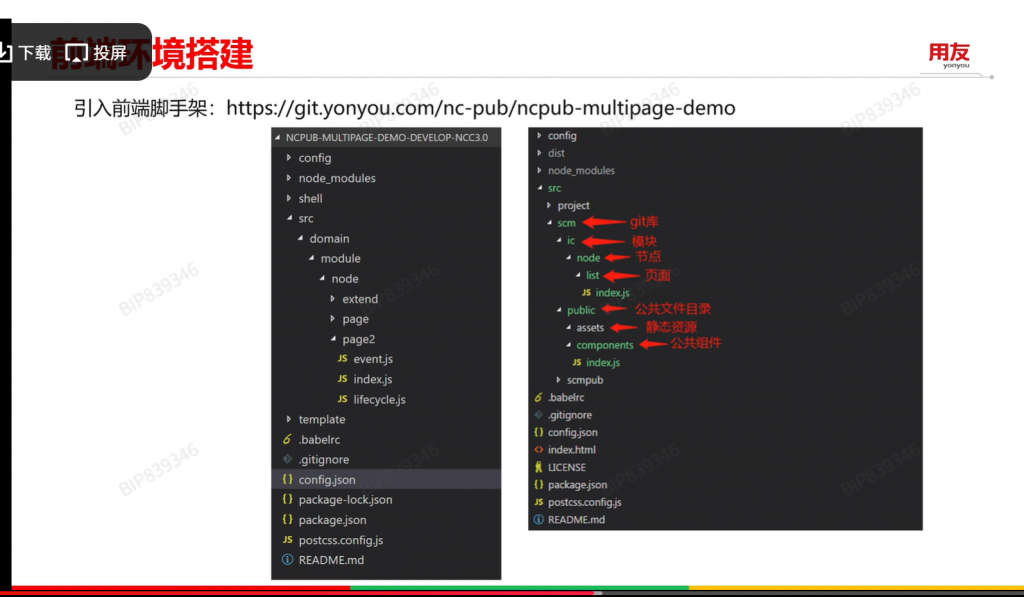Expand the template folder

289,419
